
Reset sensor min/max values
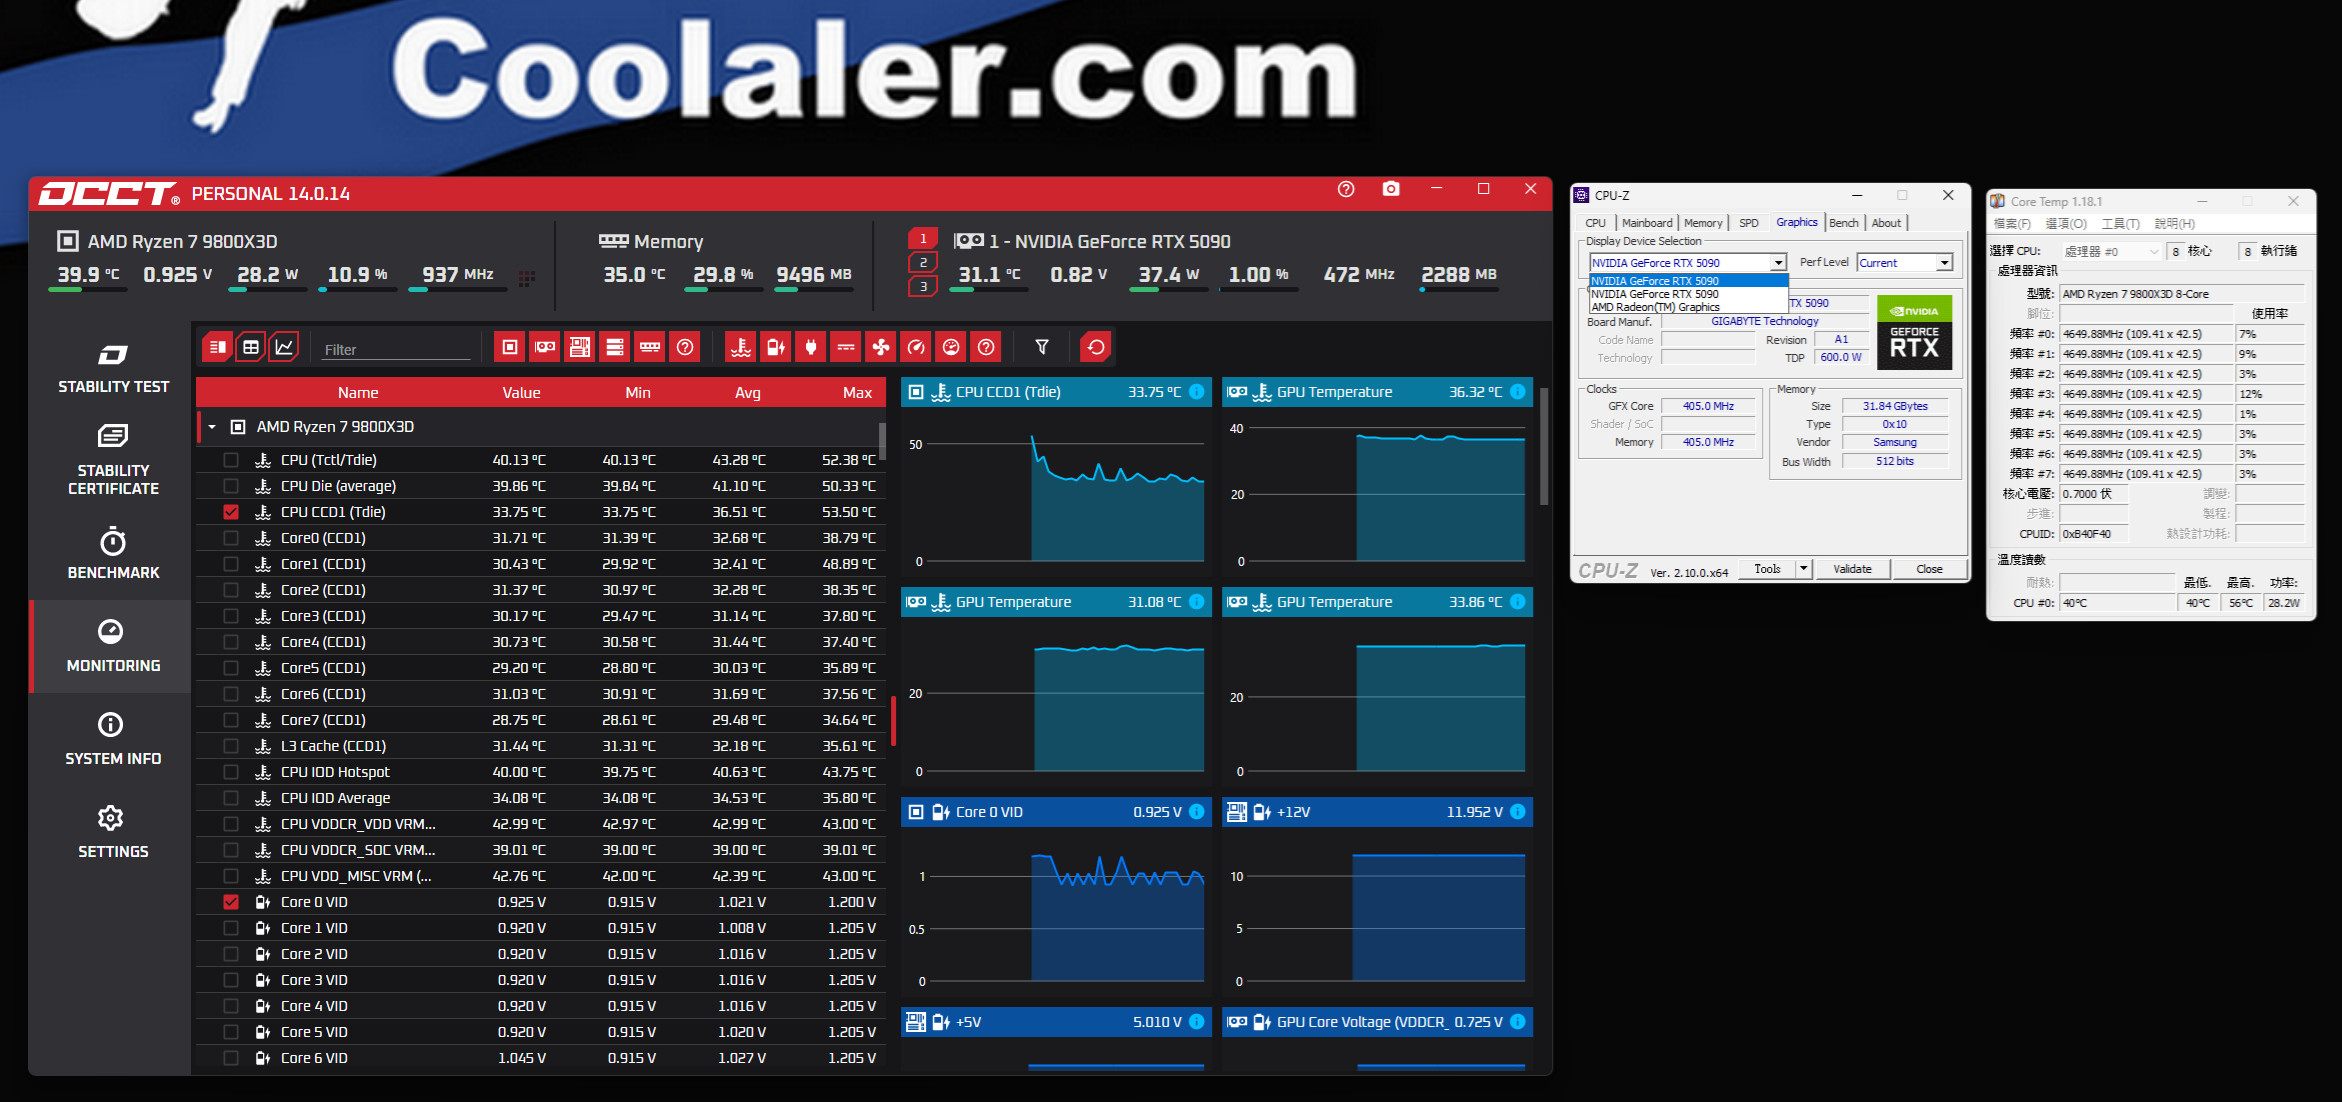pyautogui.click(x=1096, y=347)
